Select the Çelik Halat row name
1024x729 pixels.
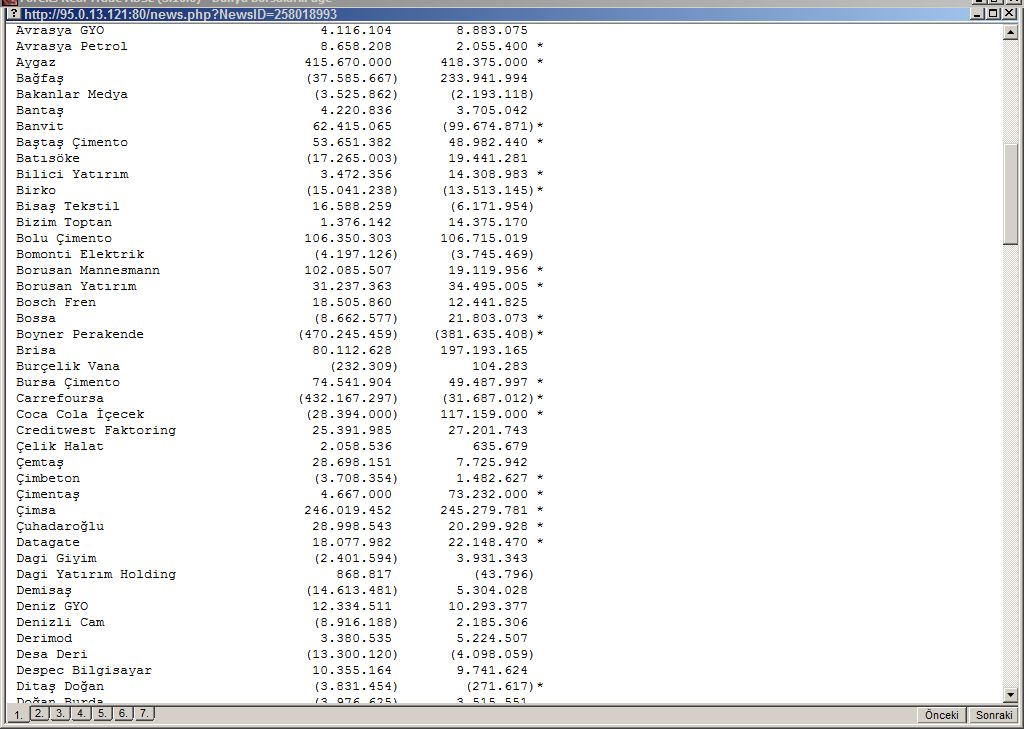pos(59,446)
